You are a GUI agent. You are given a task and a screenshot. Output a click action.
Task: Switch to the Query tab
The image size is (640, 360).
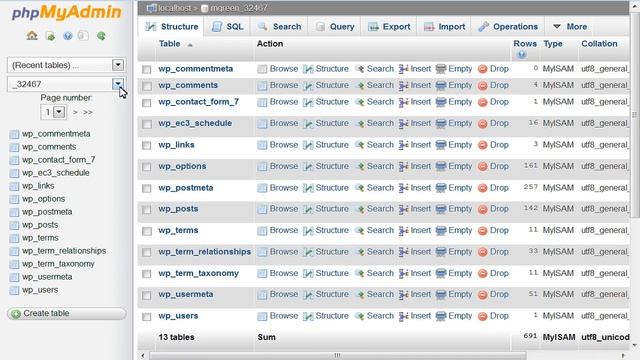pyautogui.click(x=335, y=27)
